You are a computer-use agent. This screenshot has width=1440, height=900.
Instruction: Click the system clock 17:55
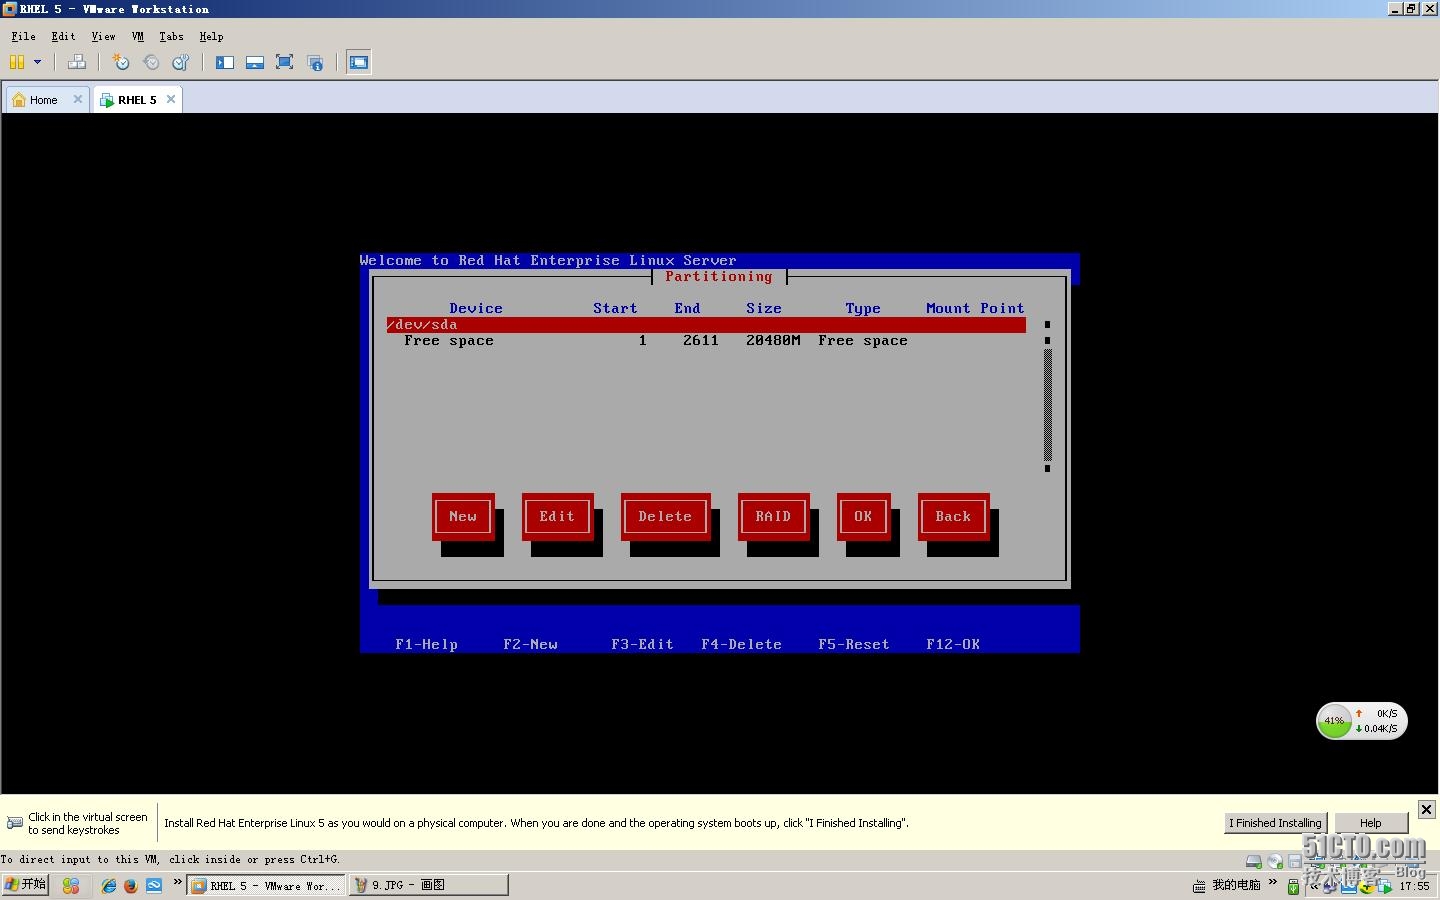[x=1414, y=886]
